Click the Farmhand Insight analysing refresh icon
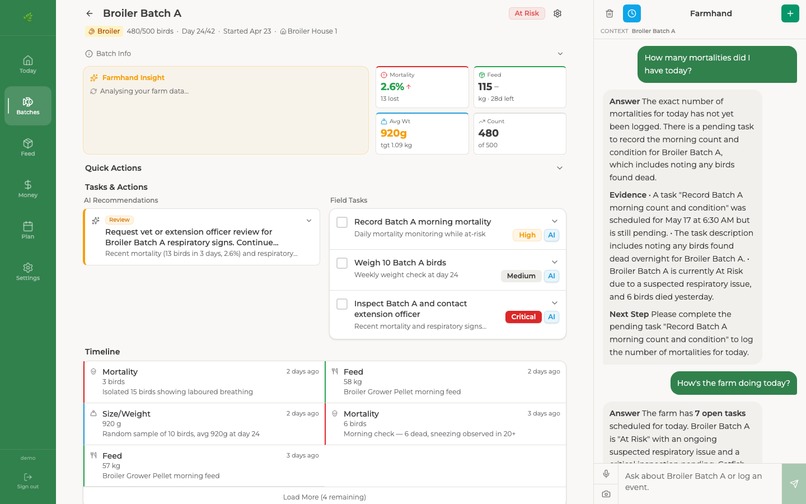The width and height of the screenshot is (806, 504). click(93, 92)
